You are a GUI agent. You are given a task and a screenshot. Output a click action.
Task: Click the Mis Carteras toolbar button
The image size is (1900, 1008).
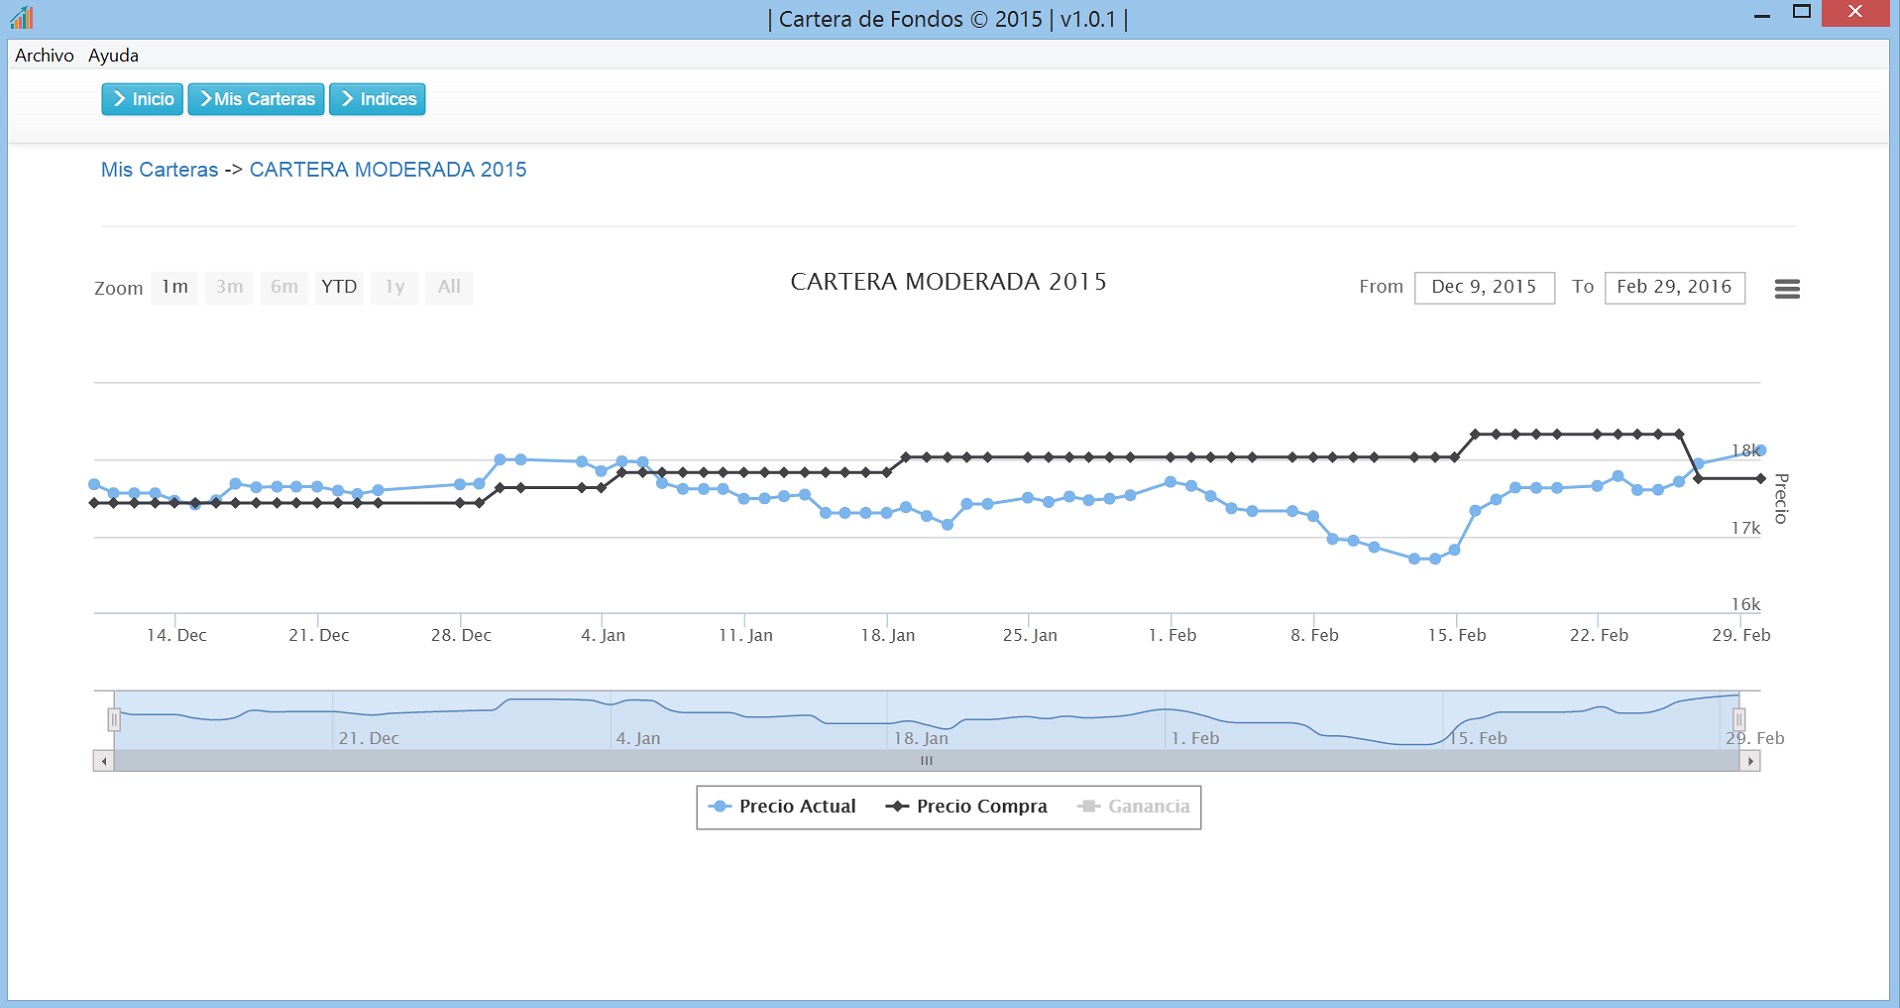[x=256, y=99]
